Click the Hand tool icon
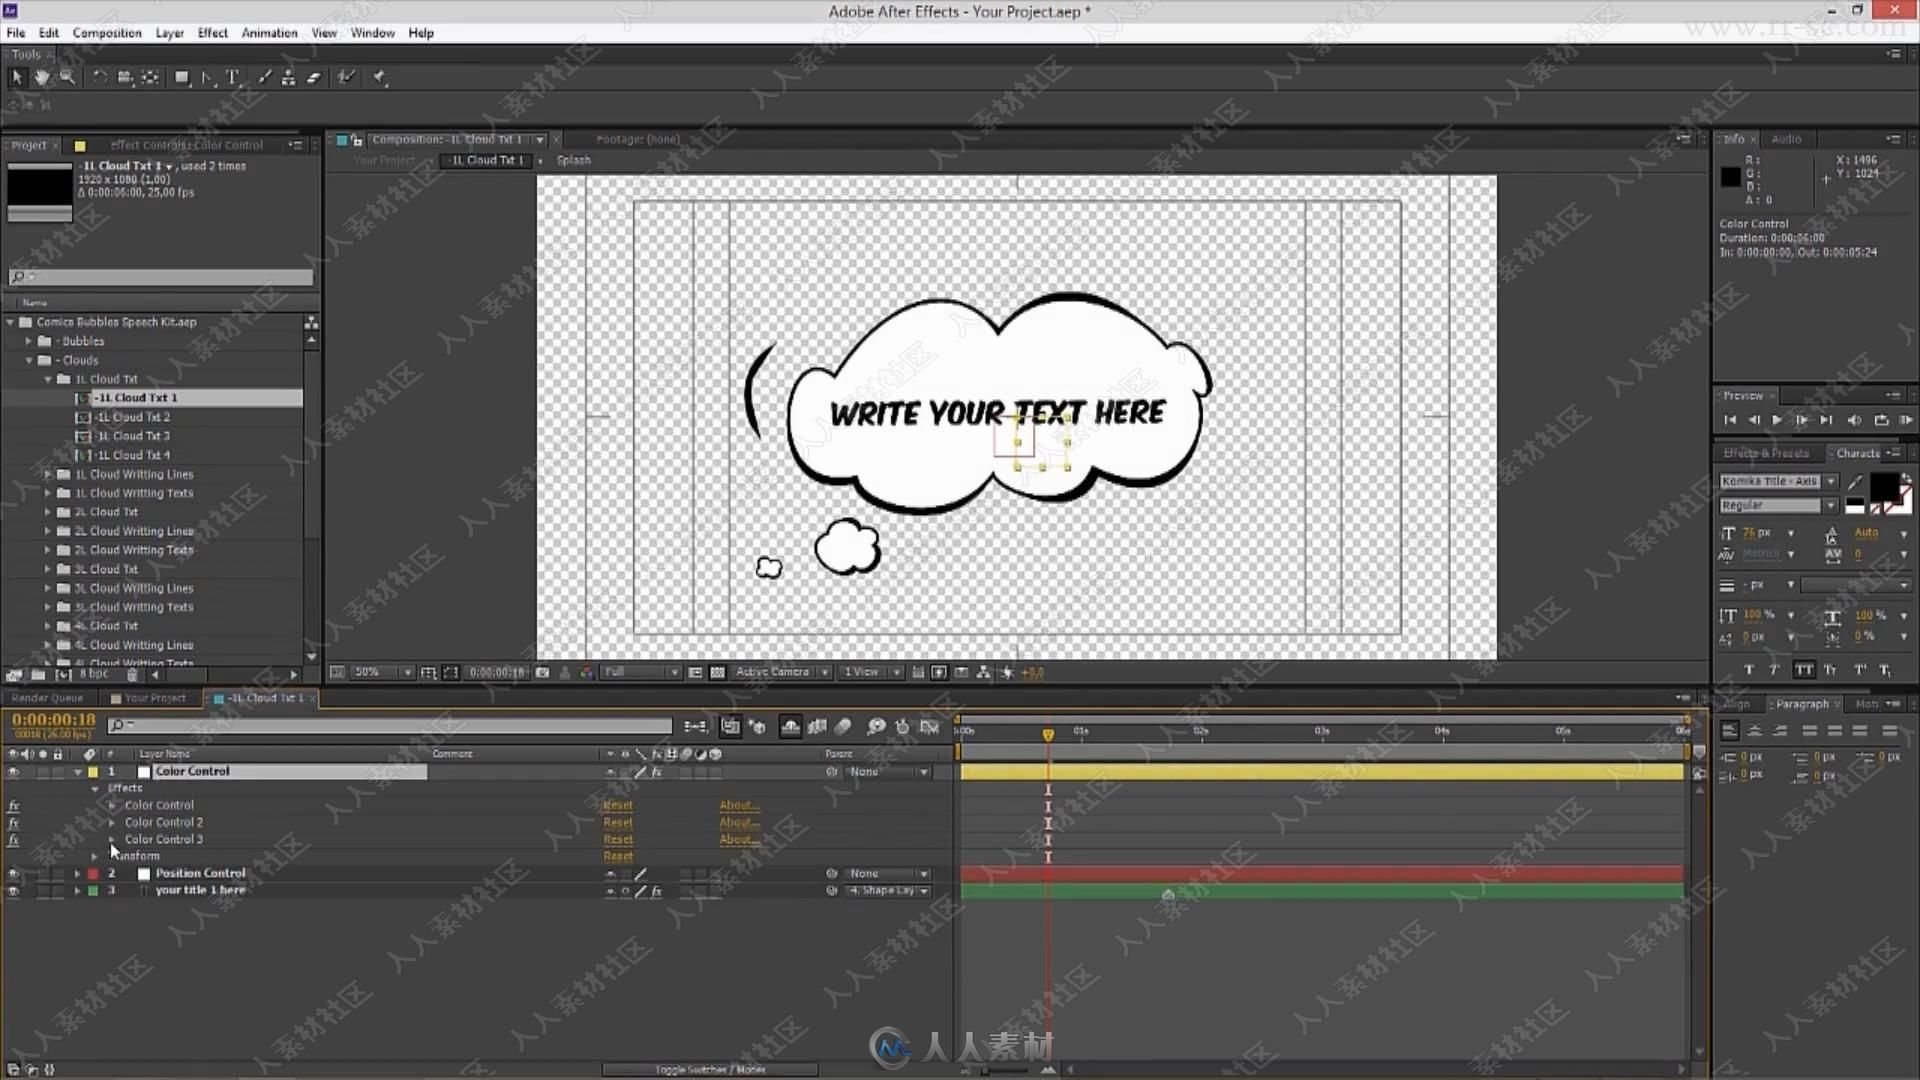Viewport: 1920px width, 1080px height. point(42,76)
